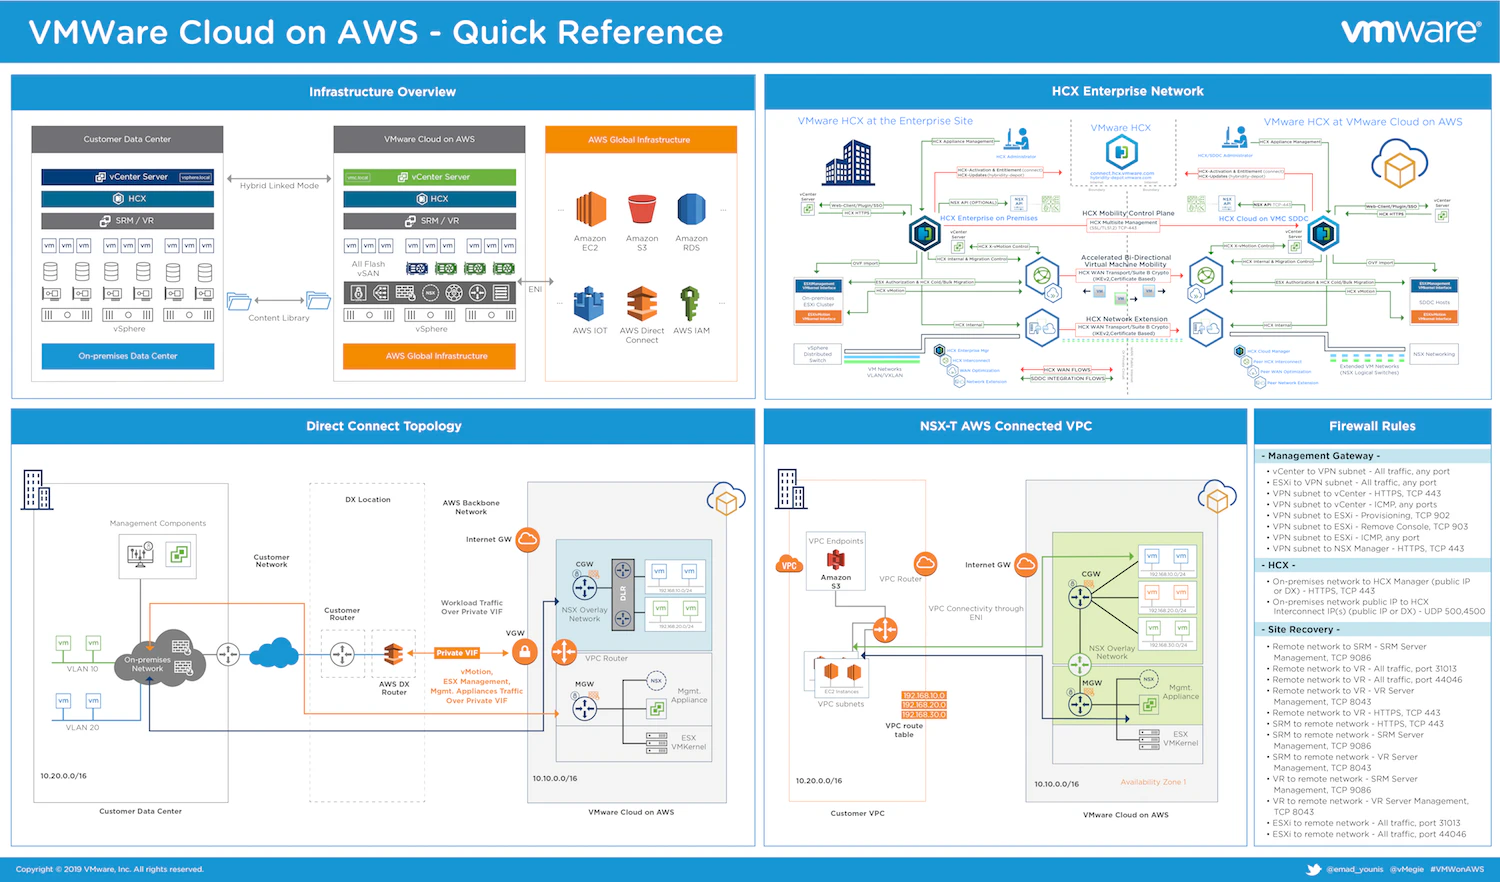Screen dimensions: 1500x882
Task: Click the @vMegie handle in the footer
Action: click(1407, 870)
